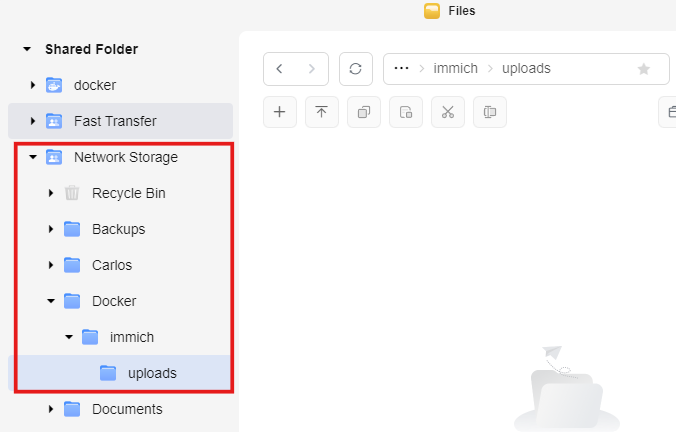Image resolution: width=676 pixels, height=432 pixels.
Task: Click the copy icon in the toolbar
Action: click(363, 112)
